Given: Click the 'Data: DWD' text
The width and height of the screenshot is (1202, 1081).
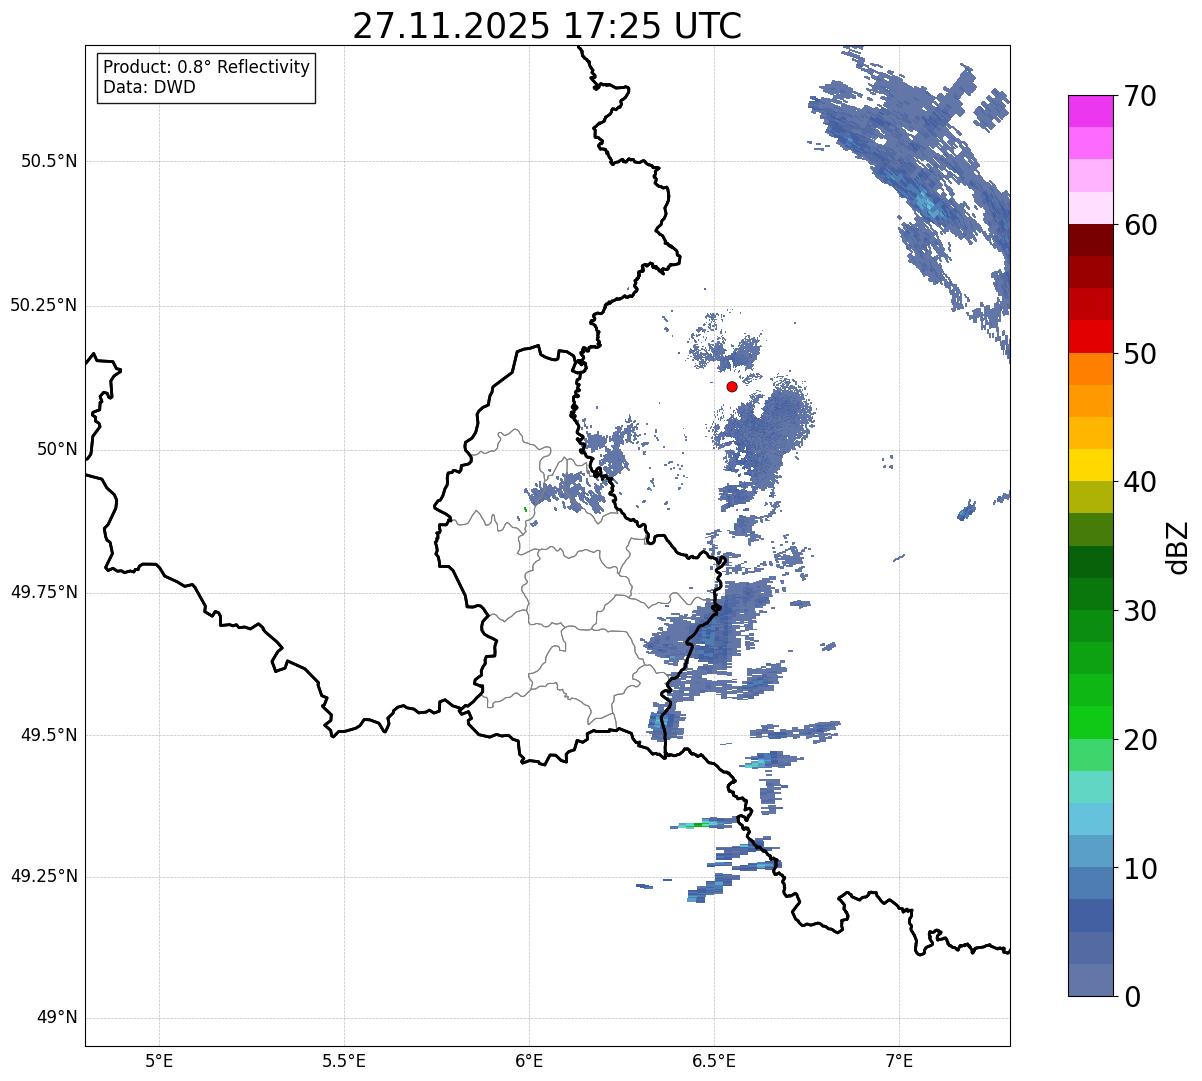Looking at the screenshot, I should 149,87.
